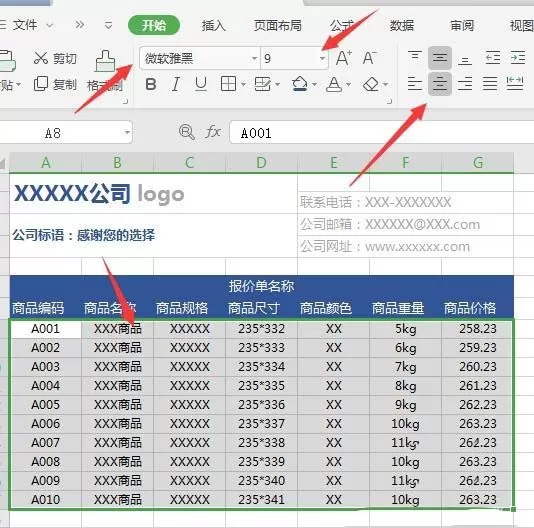The width and height of the screenshot is (534, 528).
Task: Switch to the 页面布局 tab
Action: tap(278, 26)
